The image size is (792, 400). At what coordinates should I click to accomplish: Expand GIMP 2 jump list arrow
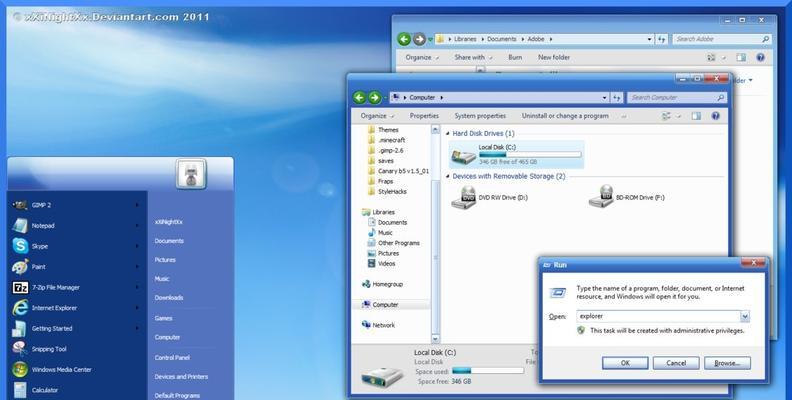137,205
